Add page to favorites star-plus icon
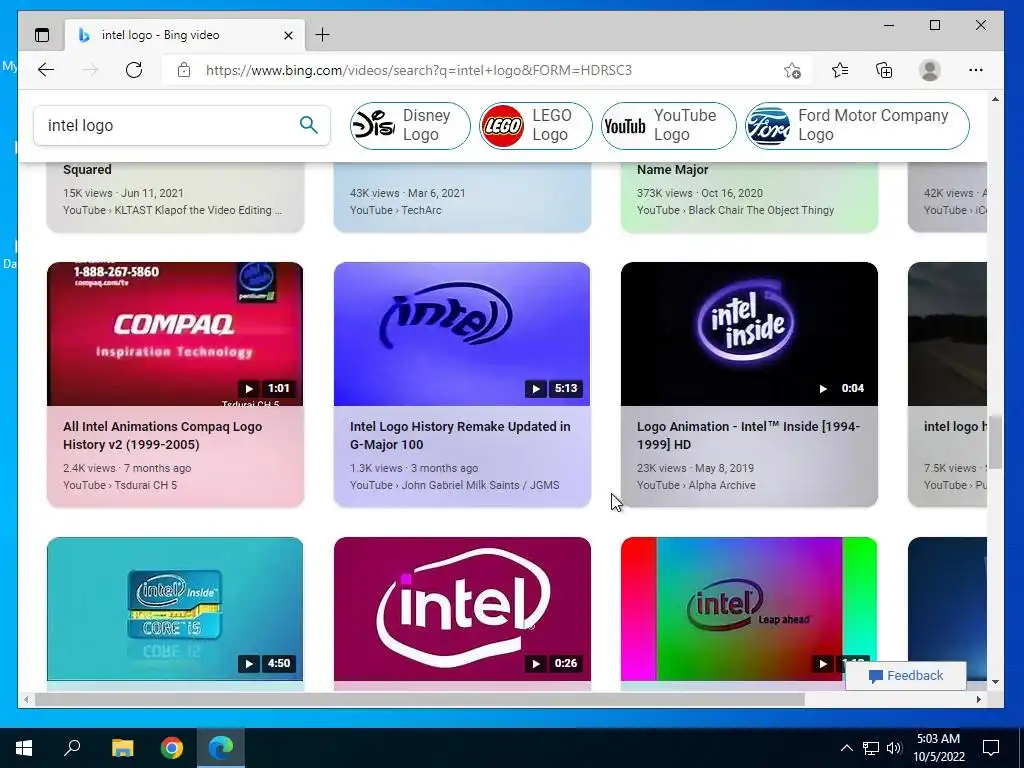This screenshot has height=768, width=1024. (x=792, y=70)
